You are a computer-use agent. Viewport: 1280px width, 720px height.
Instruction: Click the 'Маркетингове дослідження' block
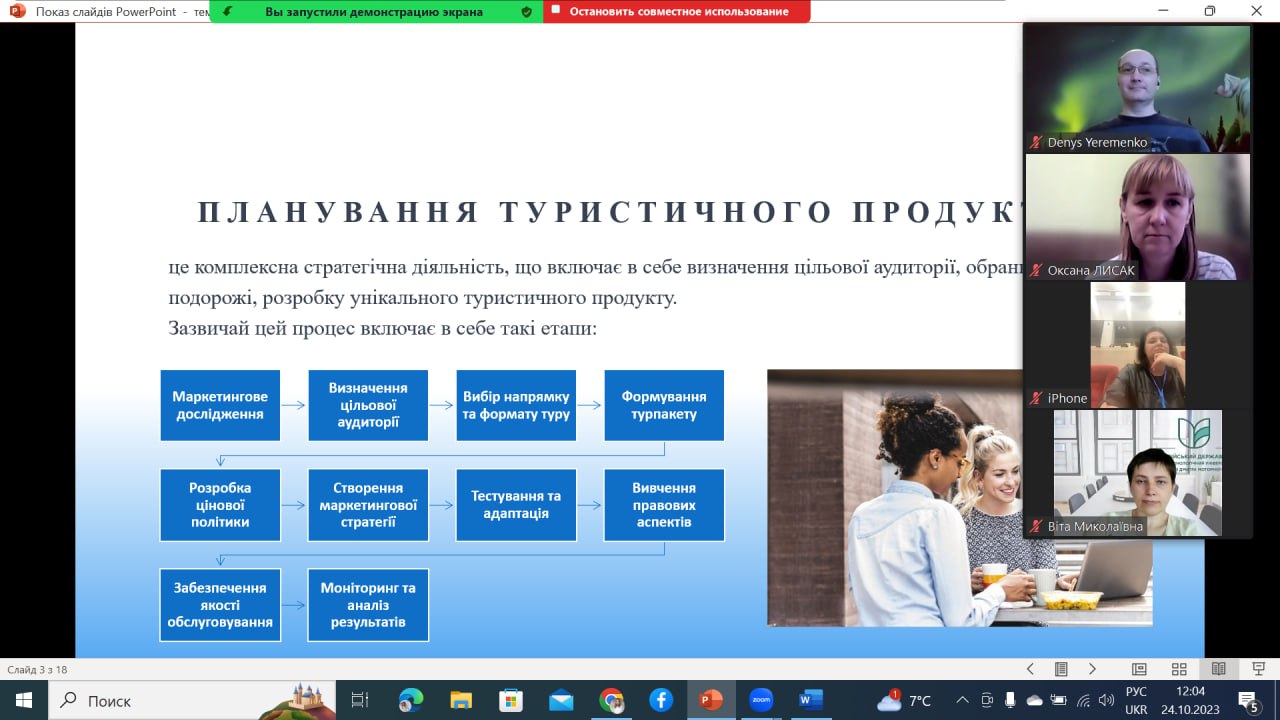point(220,405)
